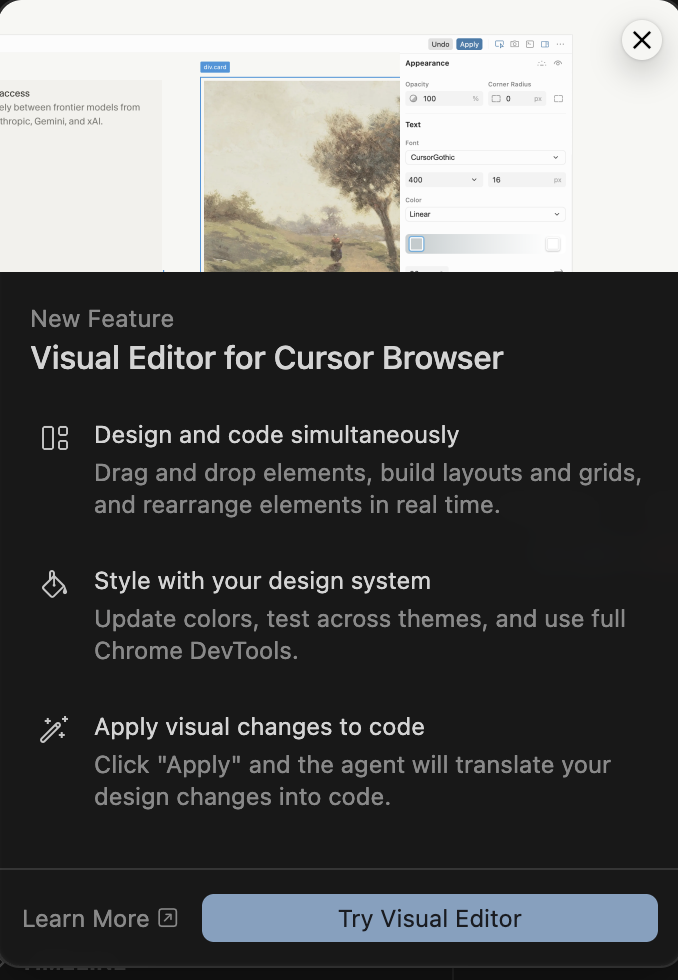The width and height of the screenshot is (678, 980).
Task: Select the white gradient color stop
Action: [x=553, y=244]
